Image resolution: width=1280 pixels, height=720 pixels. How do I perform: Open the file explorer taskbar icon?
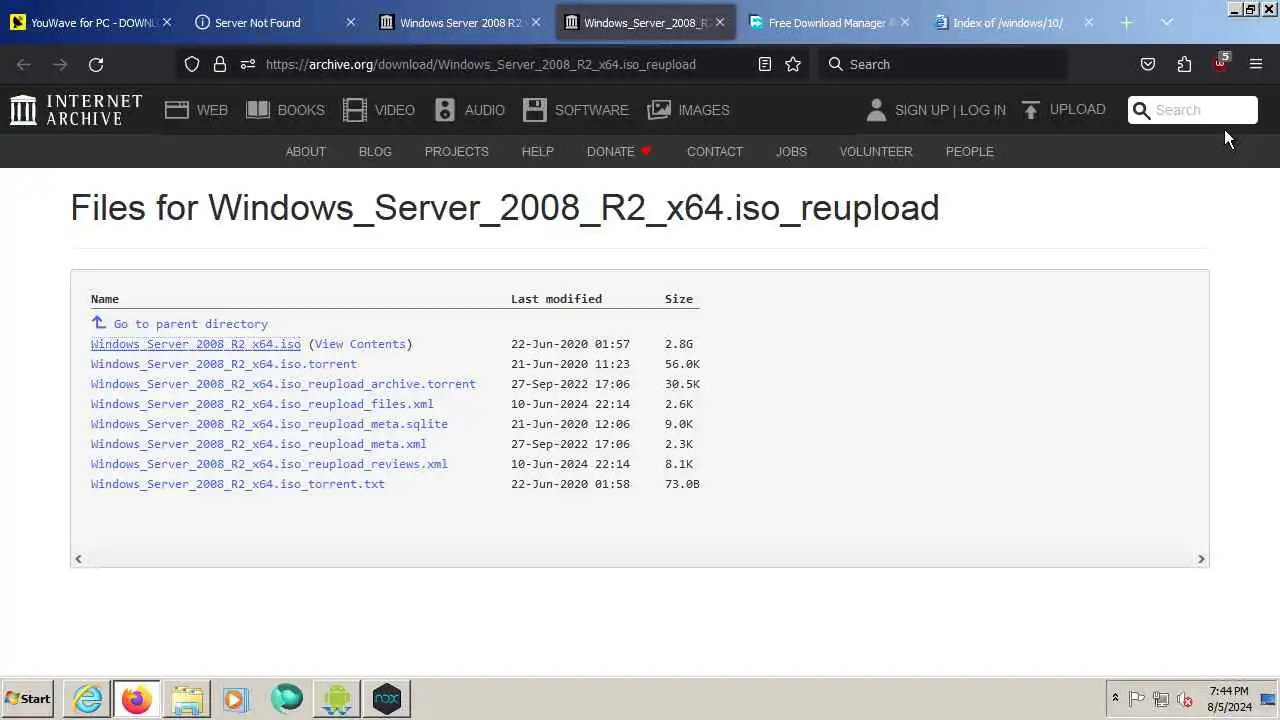[187, 699]
